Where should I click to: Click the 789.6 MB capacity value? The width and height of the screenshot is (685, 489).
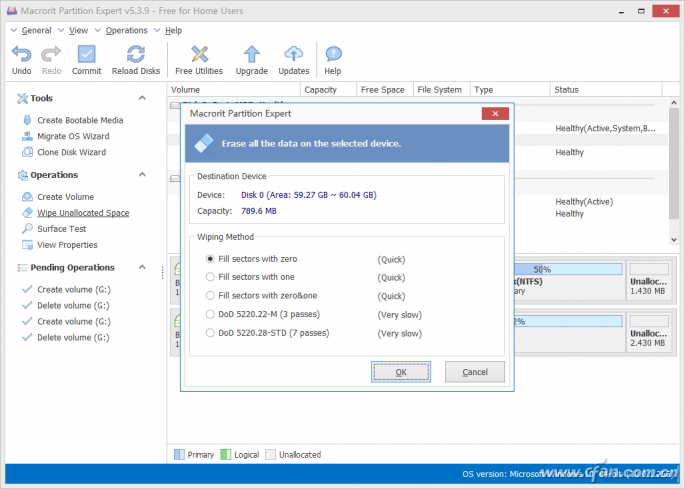[x=259, y=211]
